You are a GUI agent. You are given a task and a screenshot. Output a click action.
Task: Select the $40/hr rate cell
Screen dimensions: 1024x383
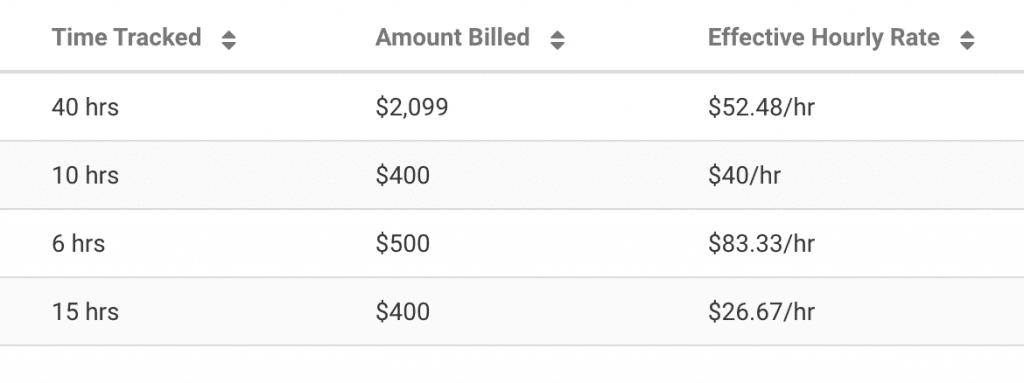[x=744, y=175]
